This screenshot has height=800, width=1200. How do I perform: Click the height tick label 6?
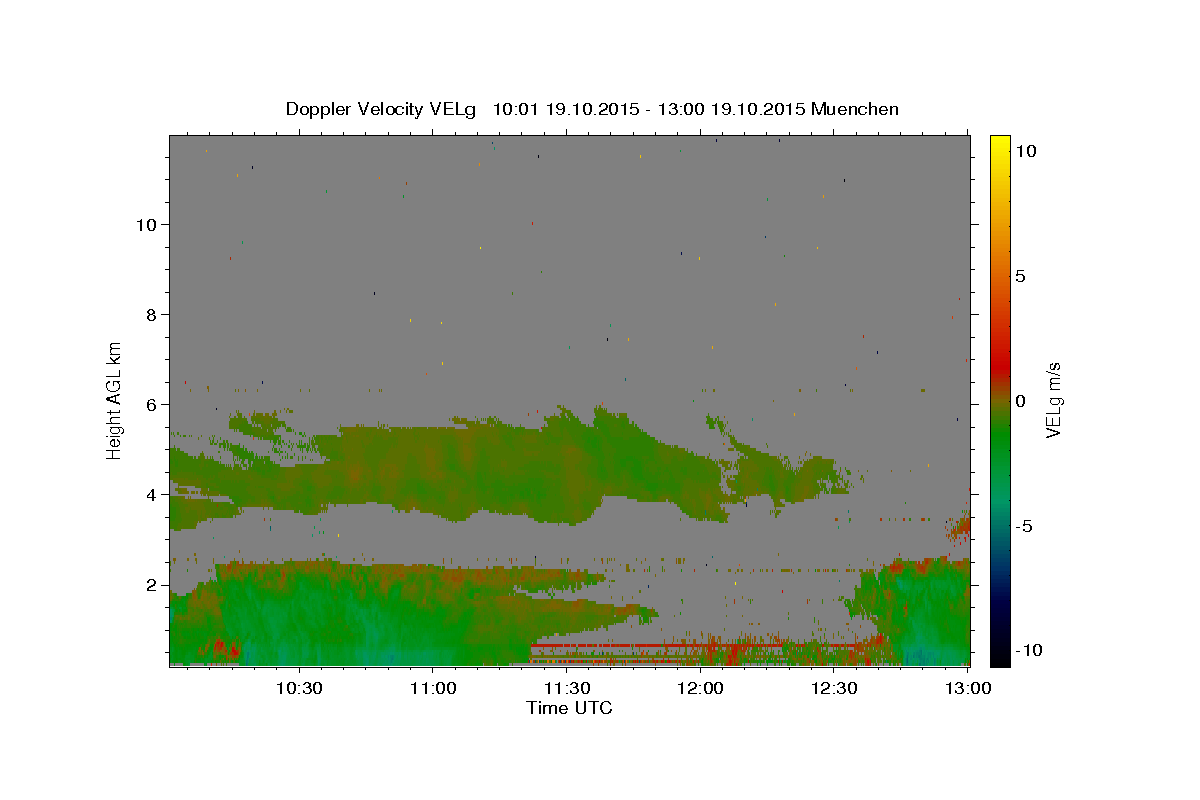pos(152,404)
